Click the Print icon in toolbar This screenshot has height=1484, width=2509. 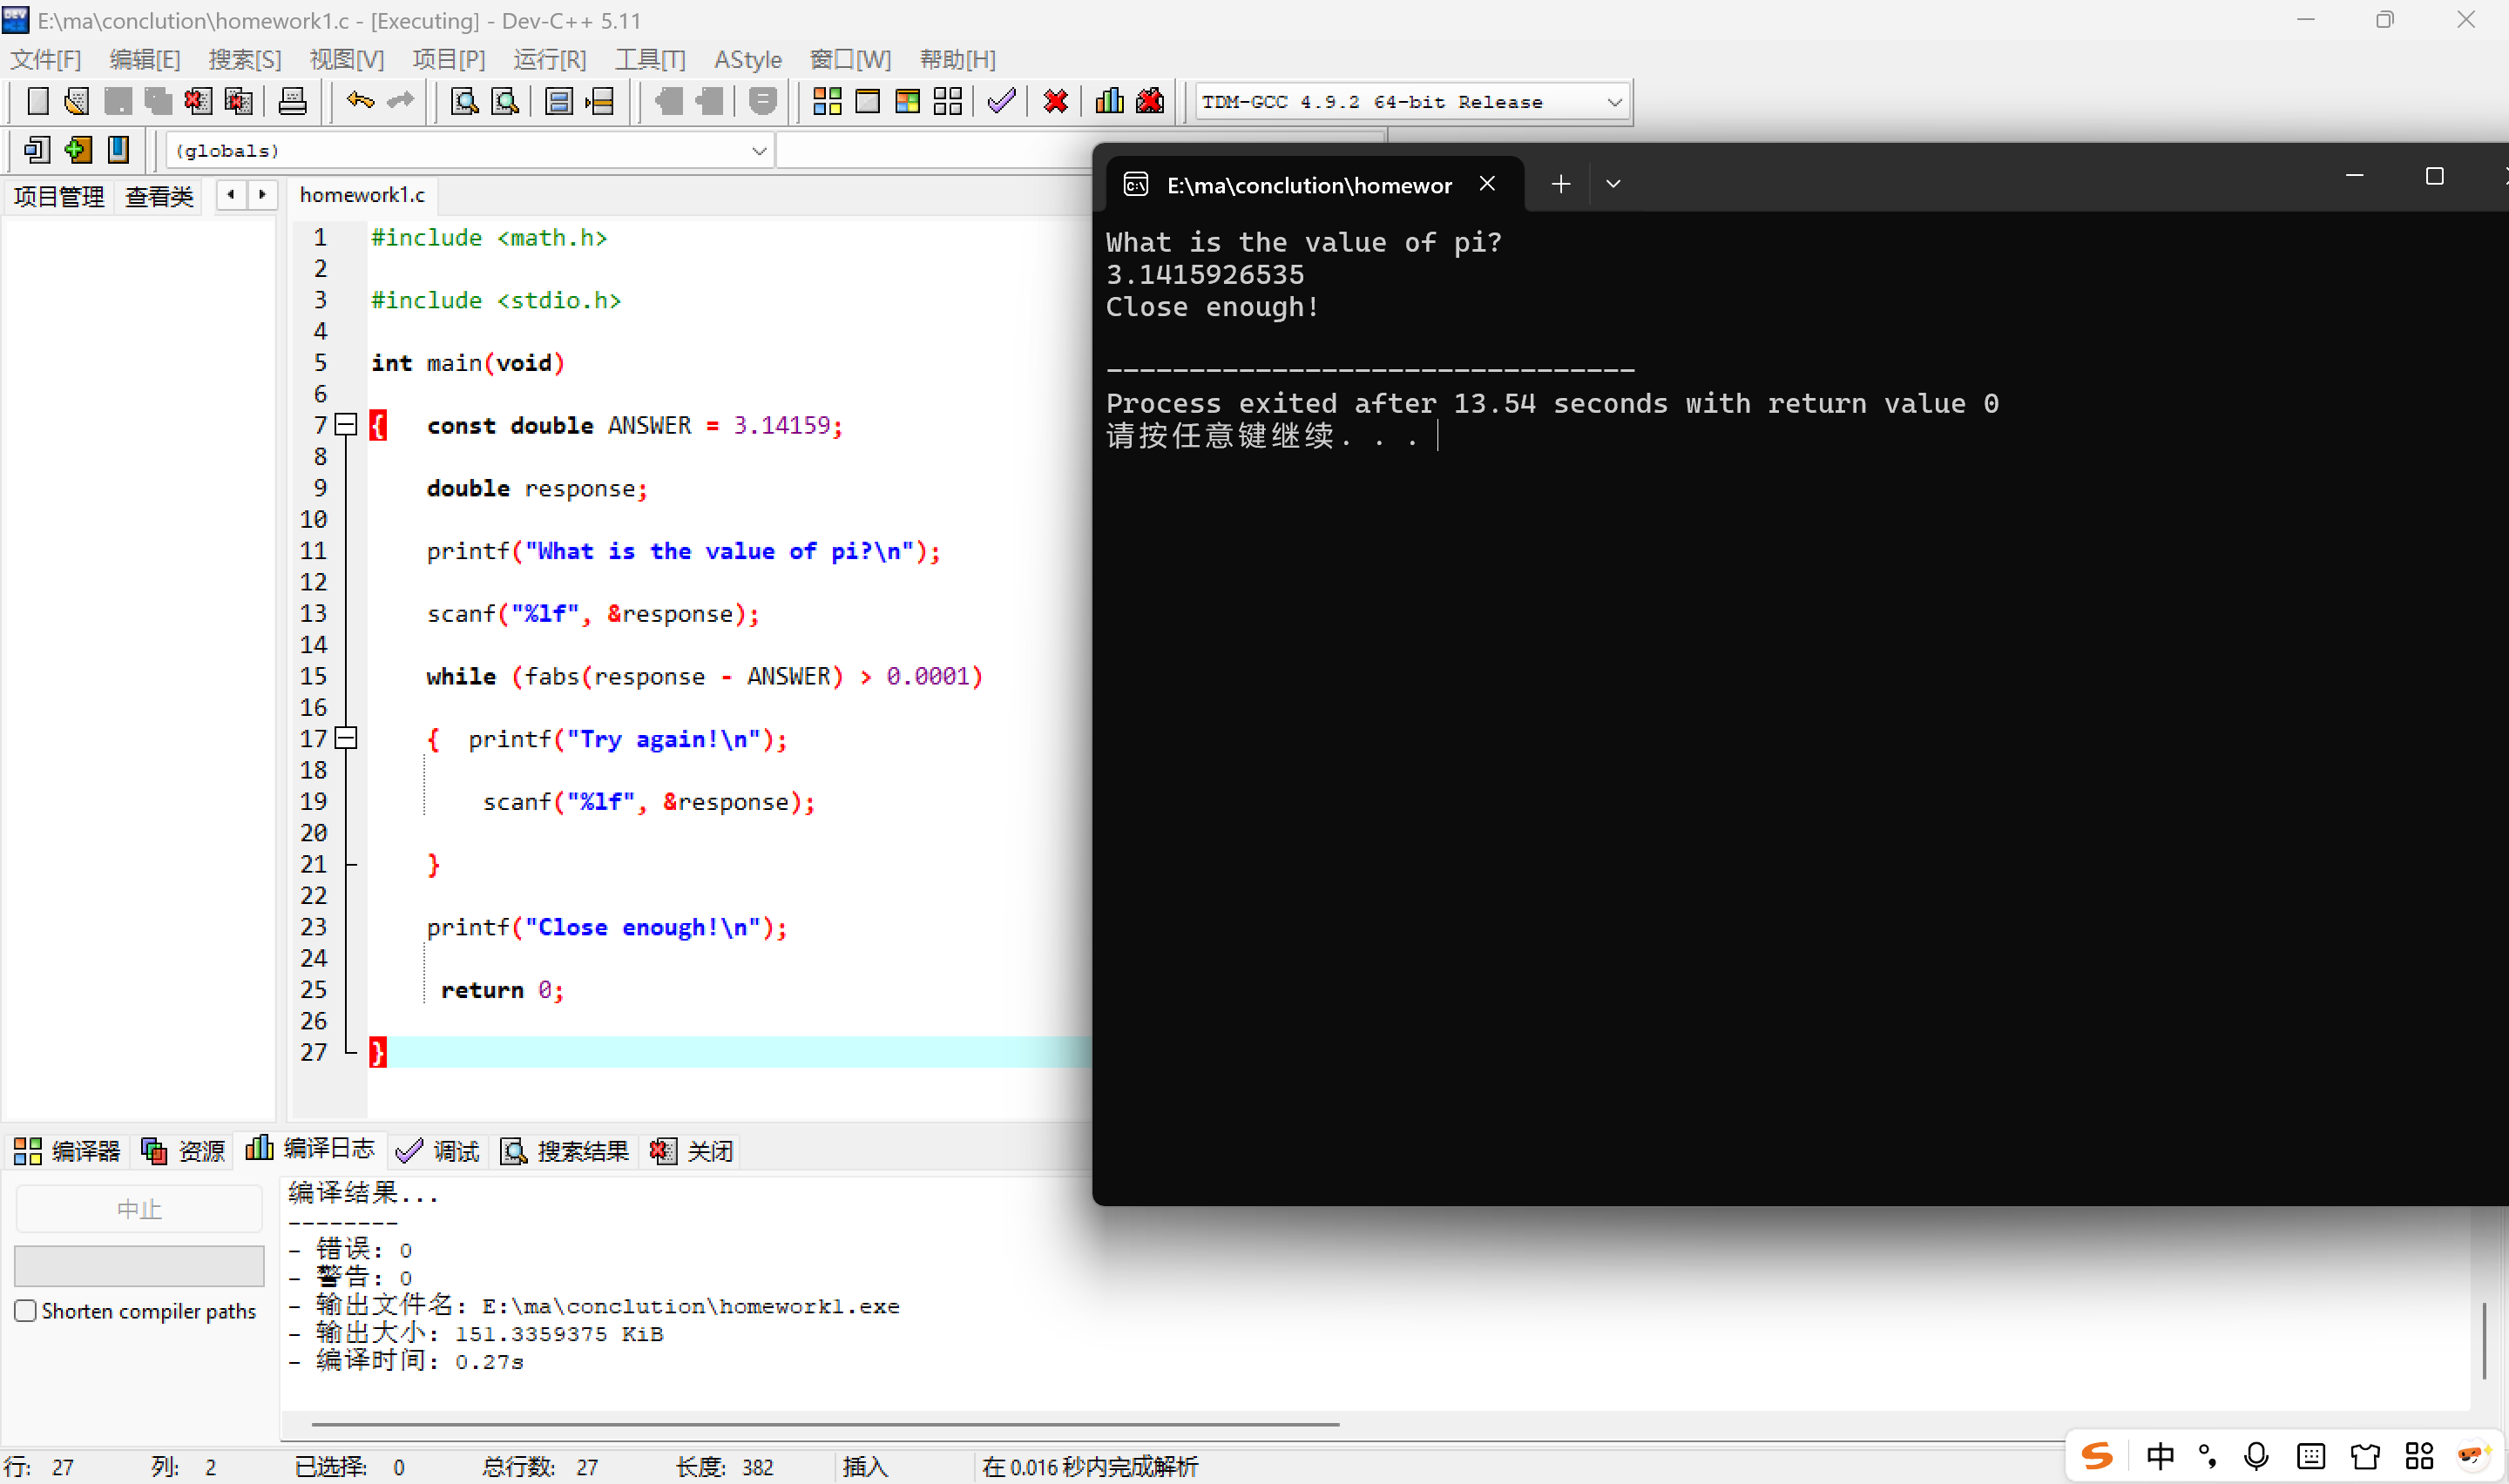click(x=292, y=101)
